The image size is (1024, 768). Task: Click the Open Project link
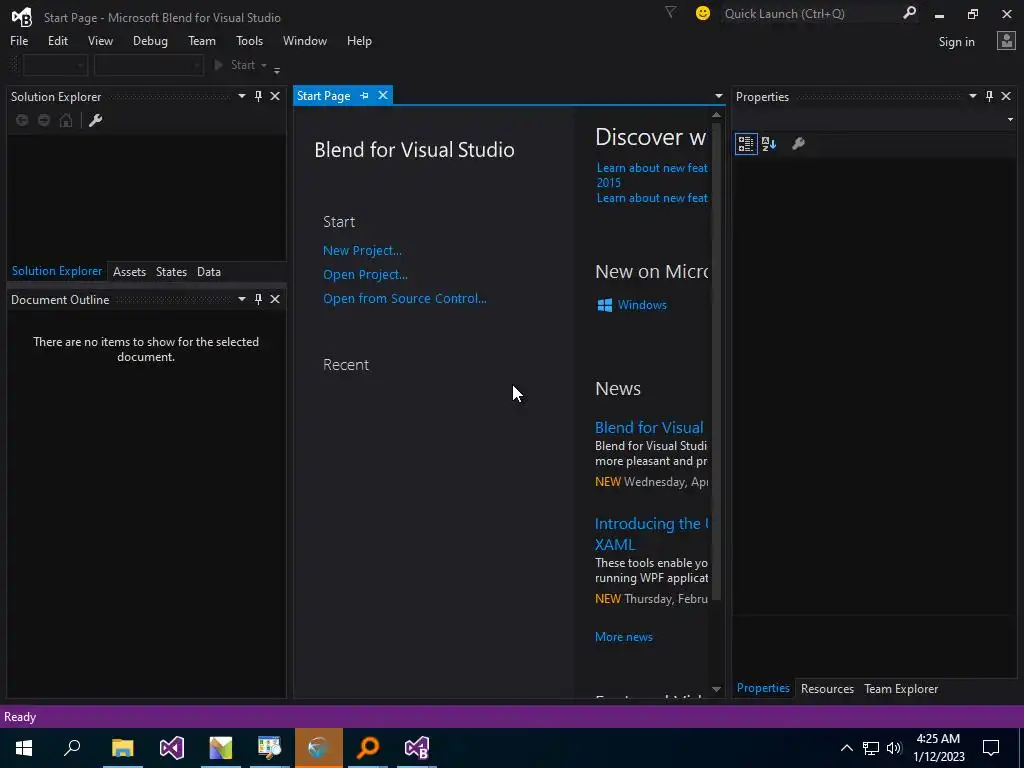click(x=365, y=274)
